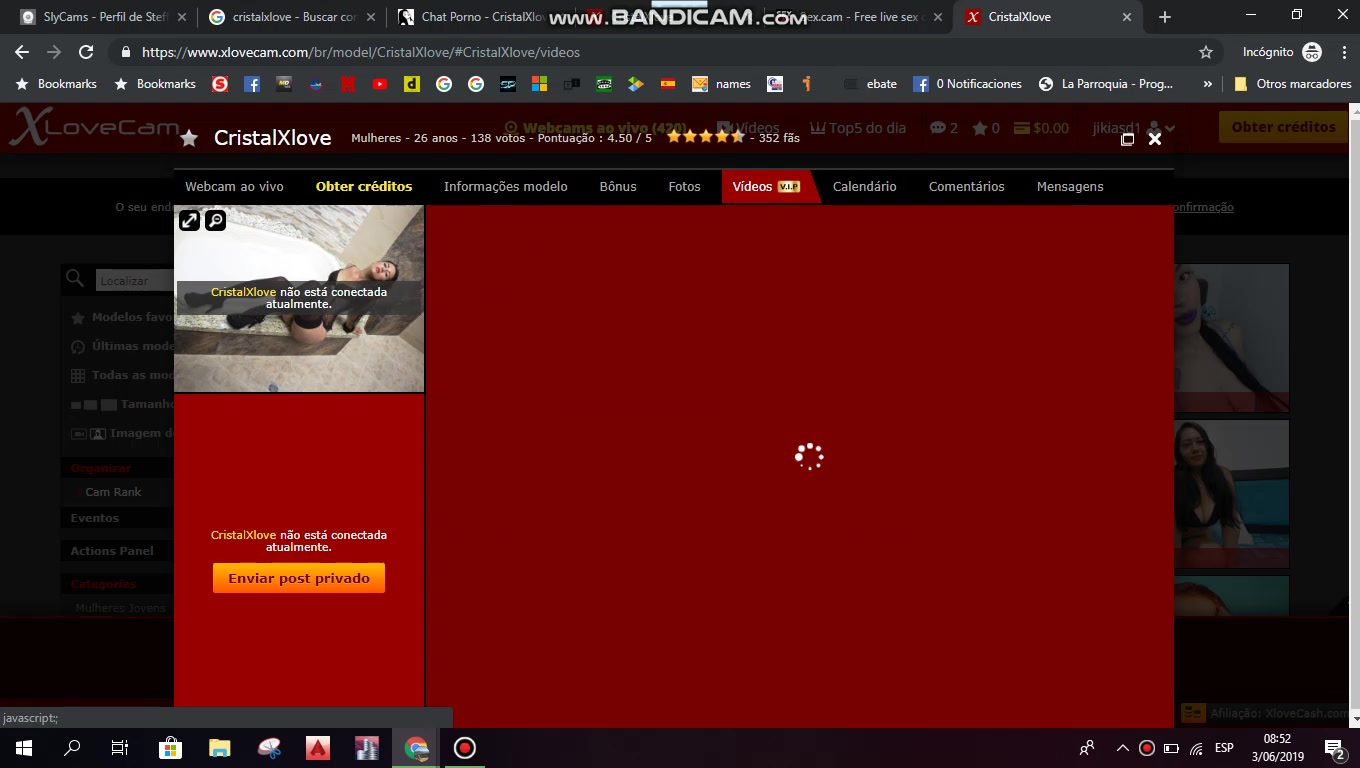
Task: Click Cam Rank in the sidebar
Action: point(113,492)
